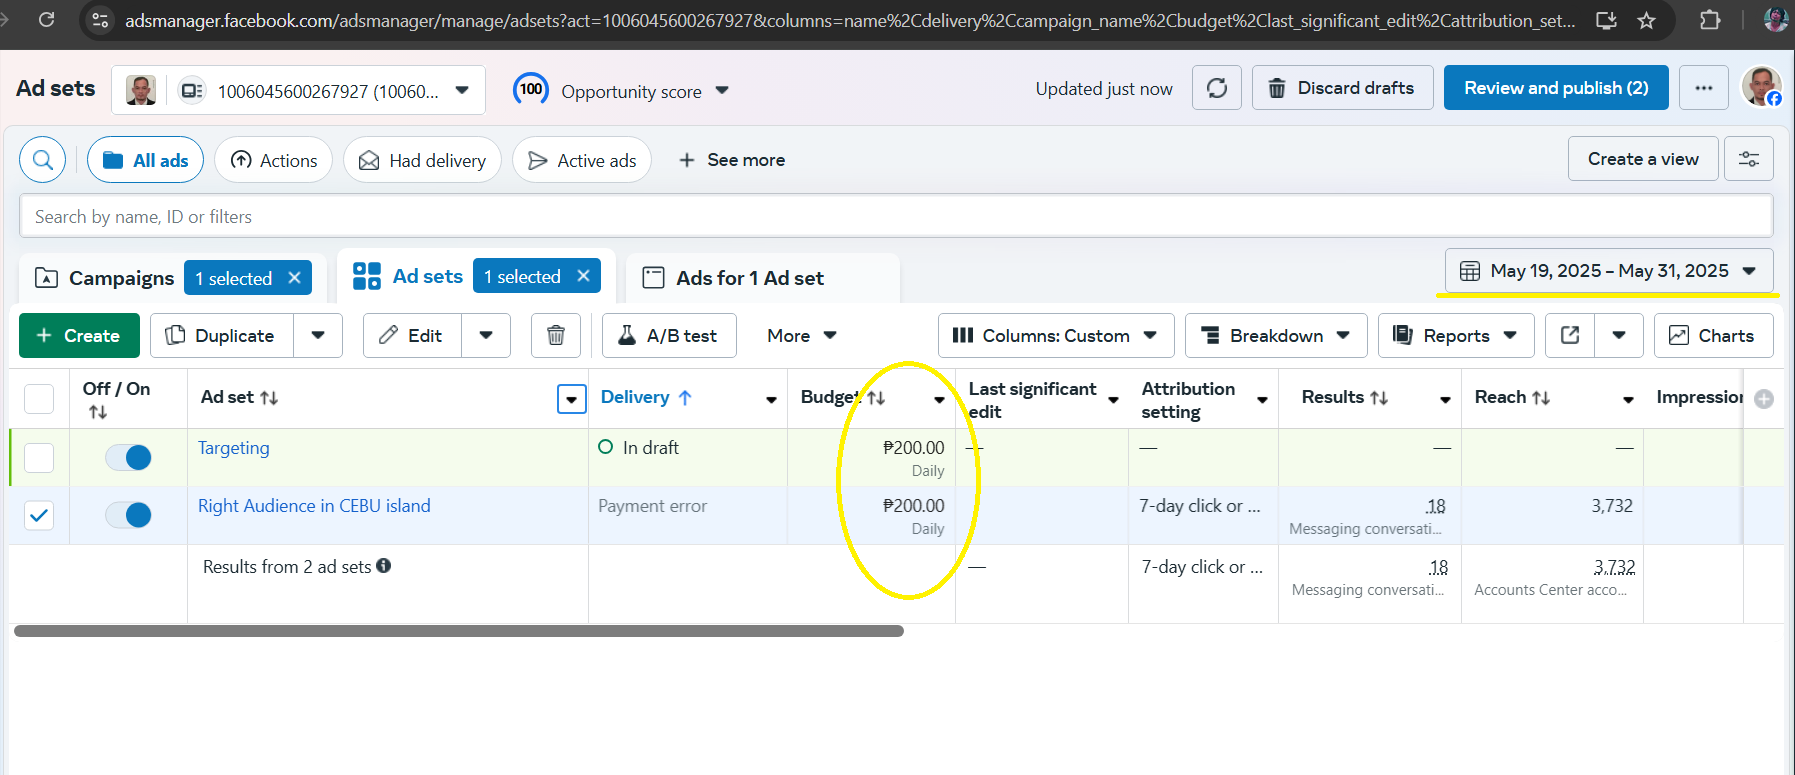Open the Ad set column options dropdown
Screen dimensions: 1795x775
571,399
